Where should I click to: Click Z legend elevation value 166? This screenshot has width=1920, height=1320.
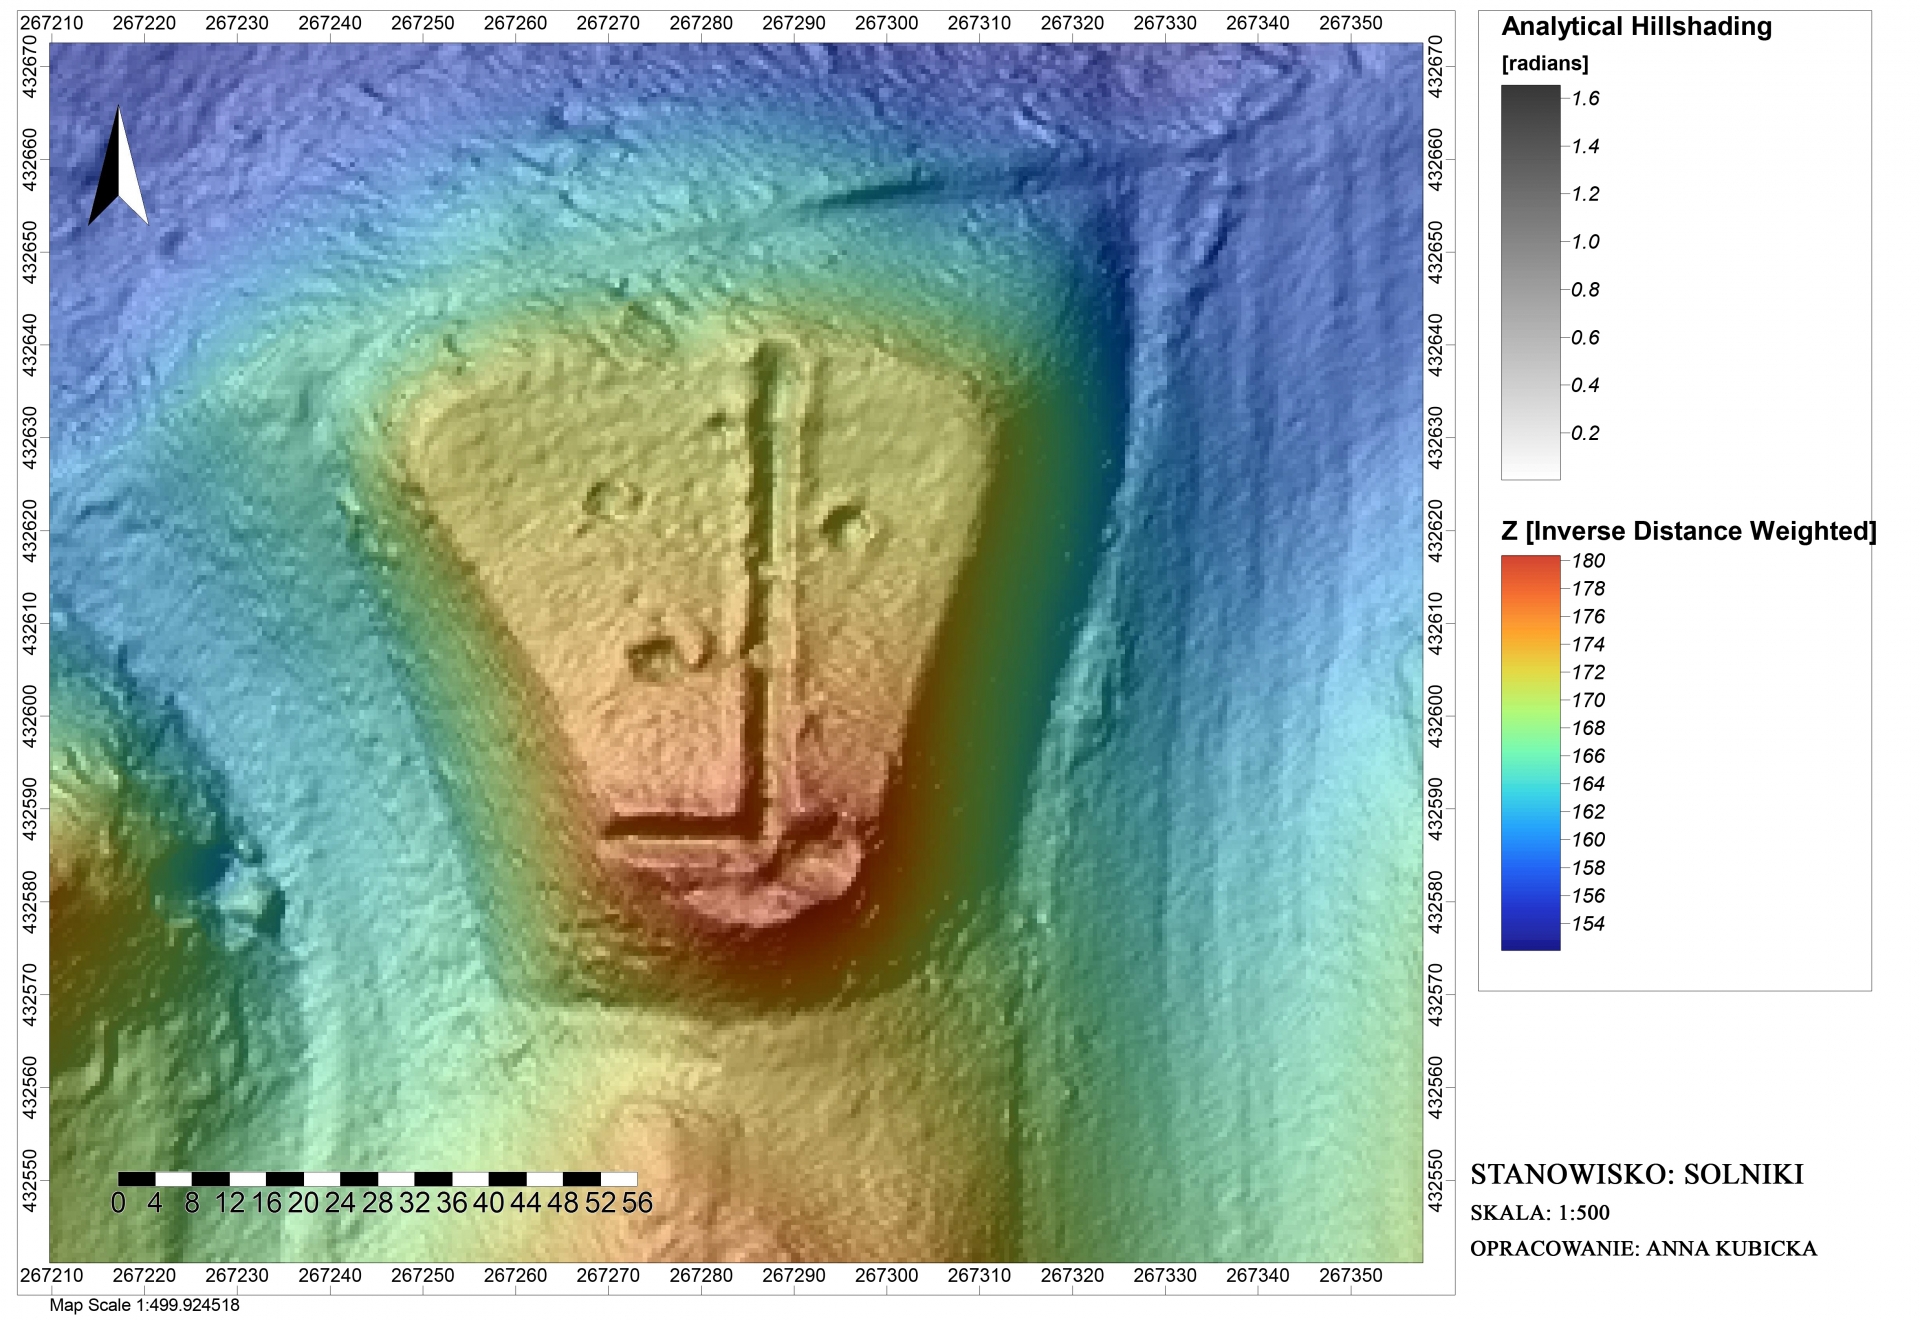1588,757
